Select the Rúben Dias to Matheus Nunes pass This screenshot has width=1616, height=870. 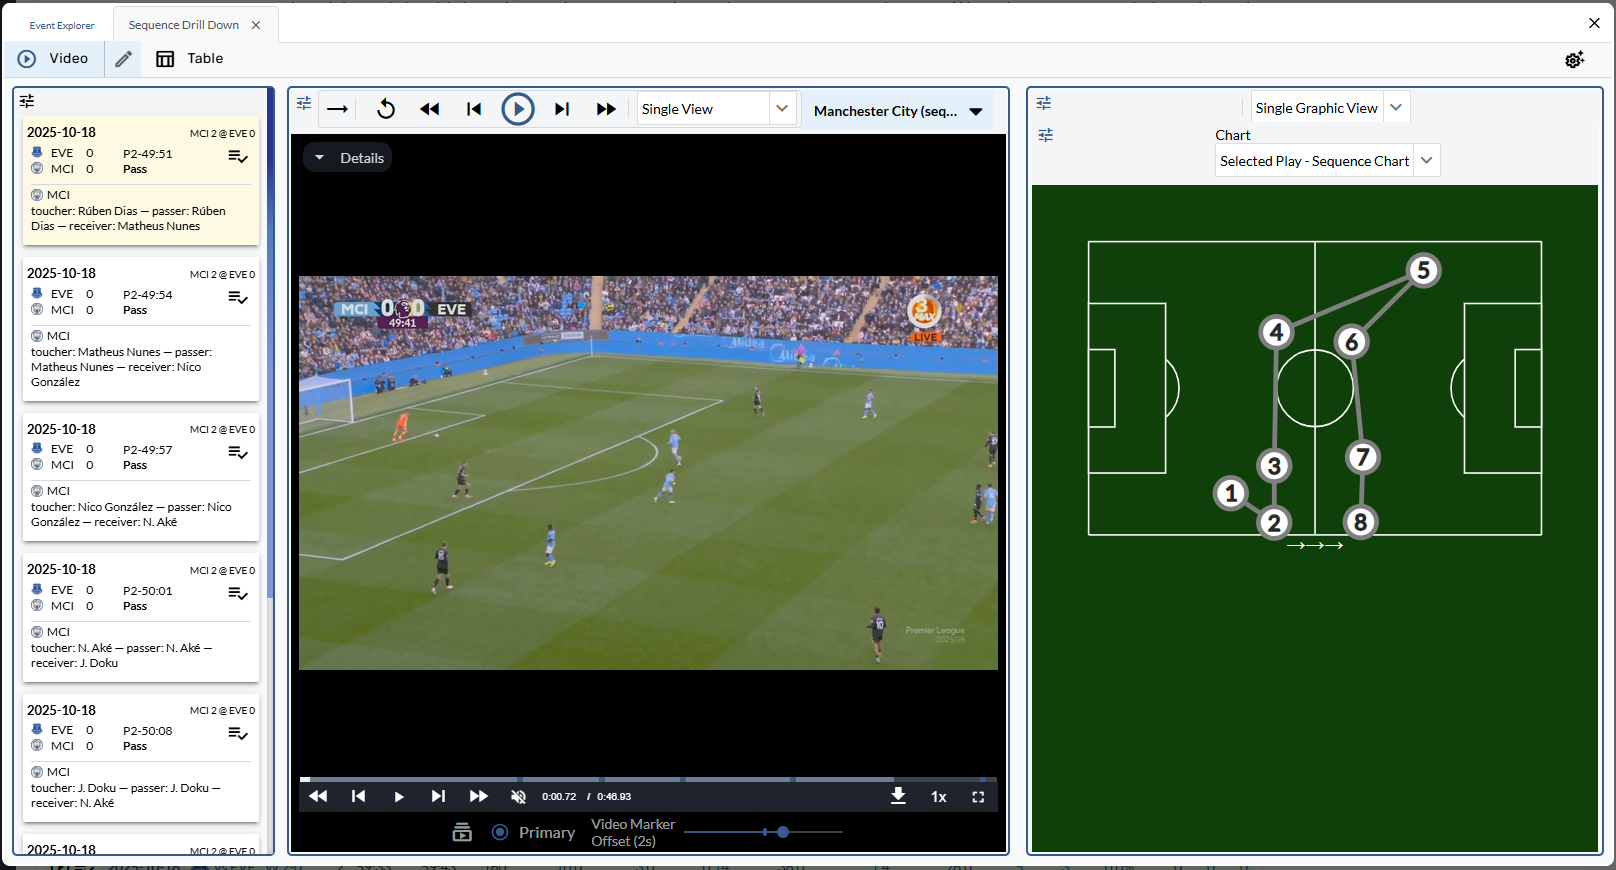[141, 181]
